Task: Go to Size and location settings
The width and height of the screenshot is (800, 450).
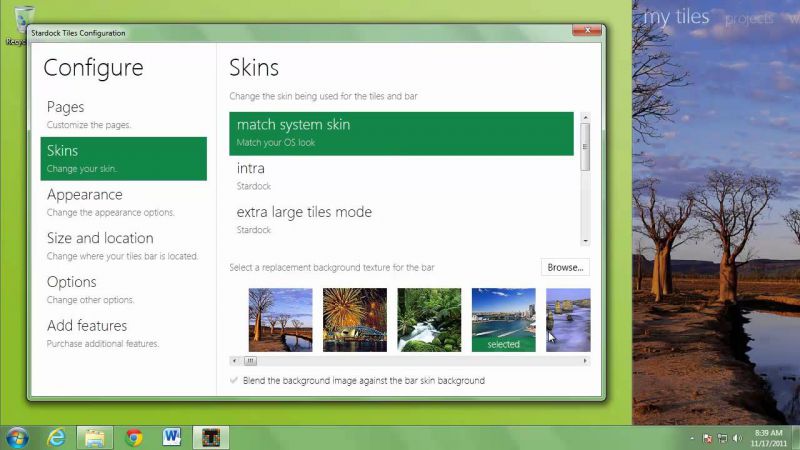Action: pos(123,246)
